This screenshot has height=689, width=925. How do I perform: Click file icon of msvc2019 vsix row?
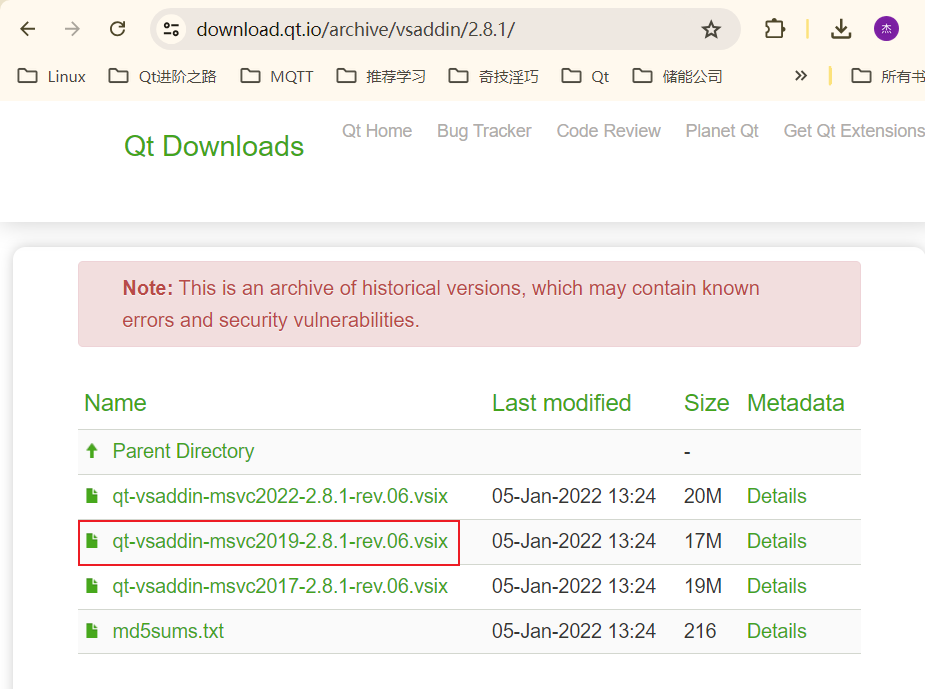click(92, 541)
